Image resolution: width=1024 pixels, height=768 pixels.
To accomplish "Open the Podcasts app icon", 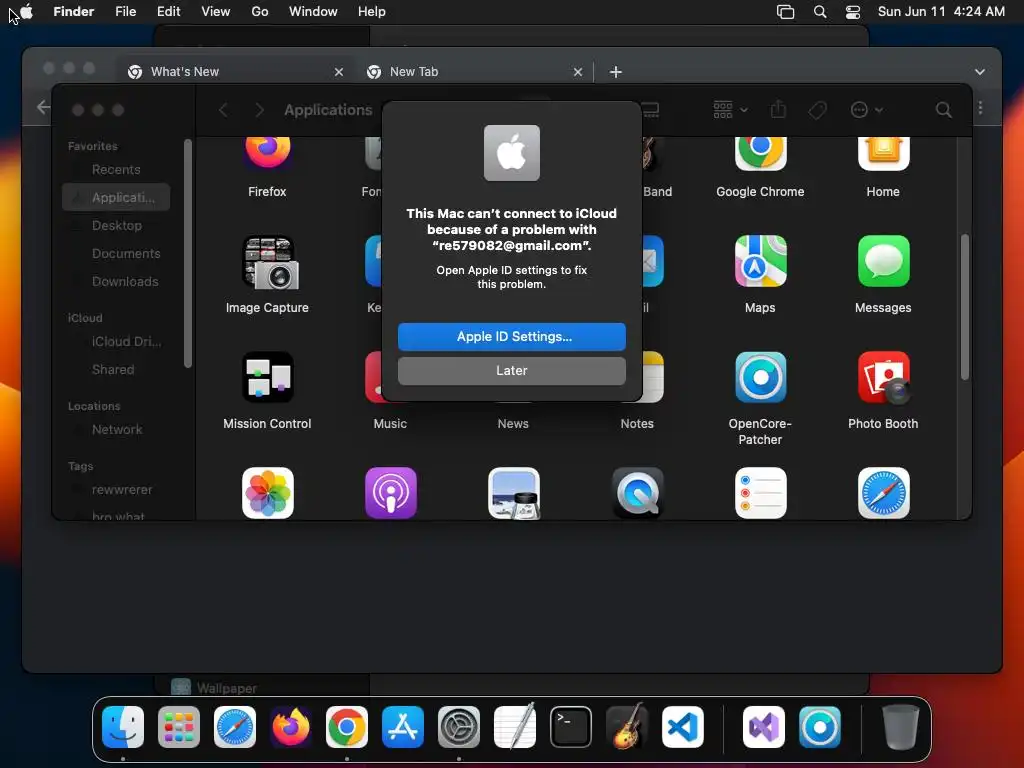I will [391, 493].
